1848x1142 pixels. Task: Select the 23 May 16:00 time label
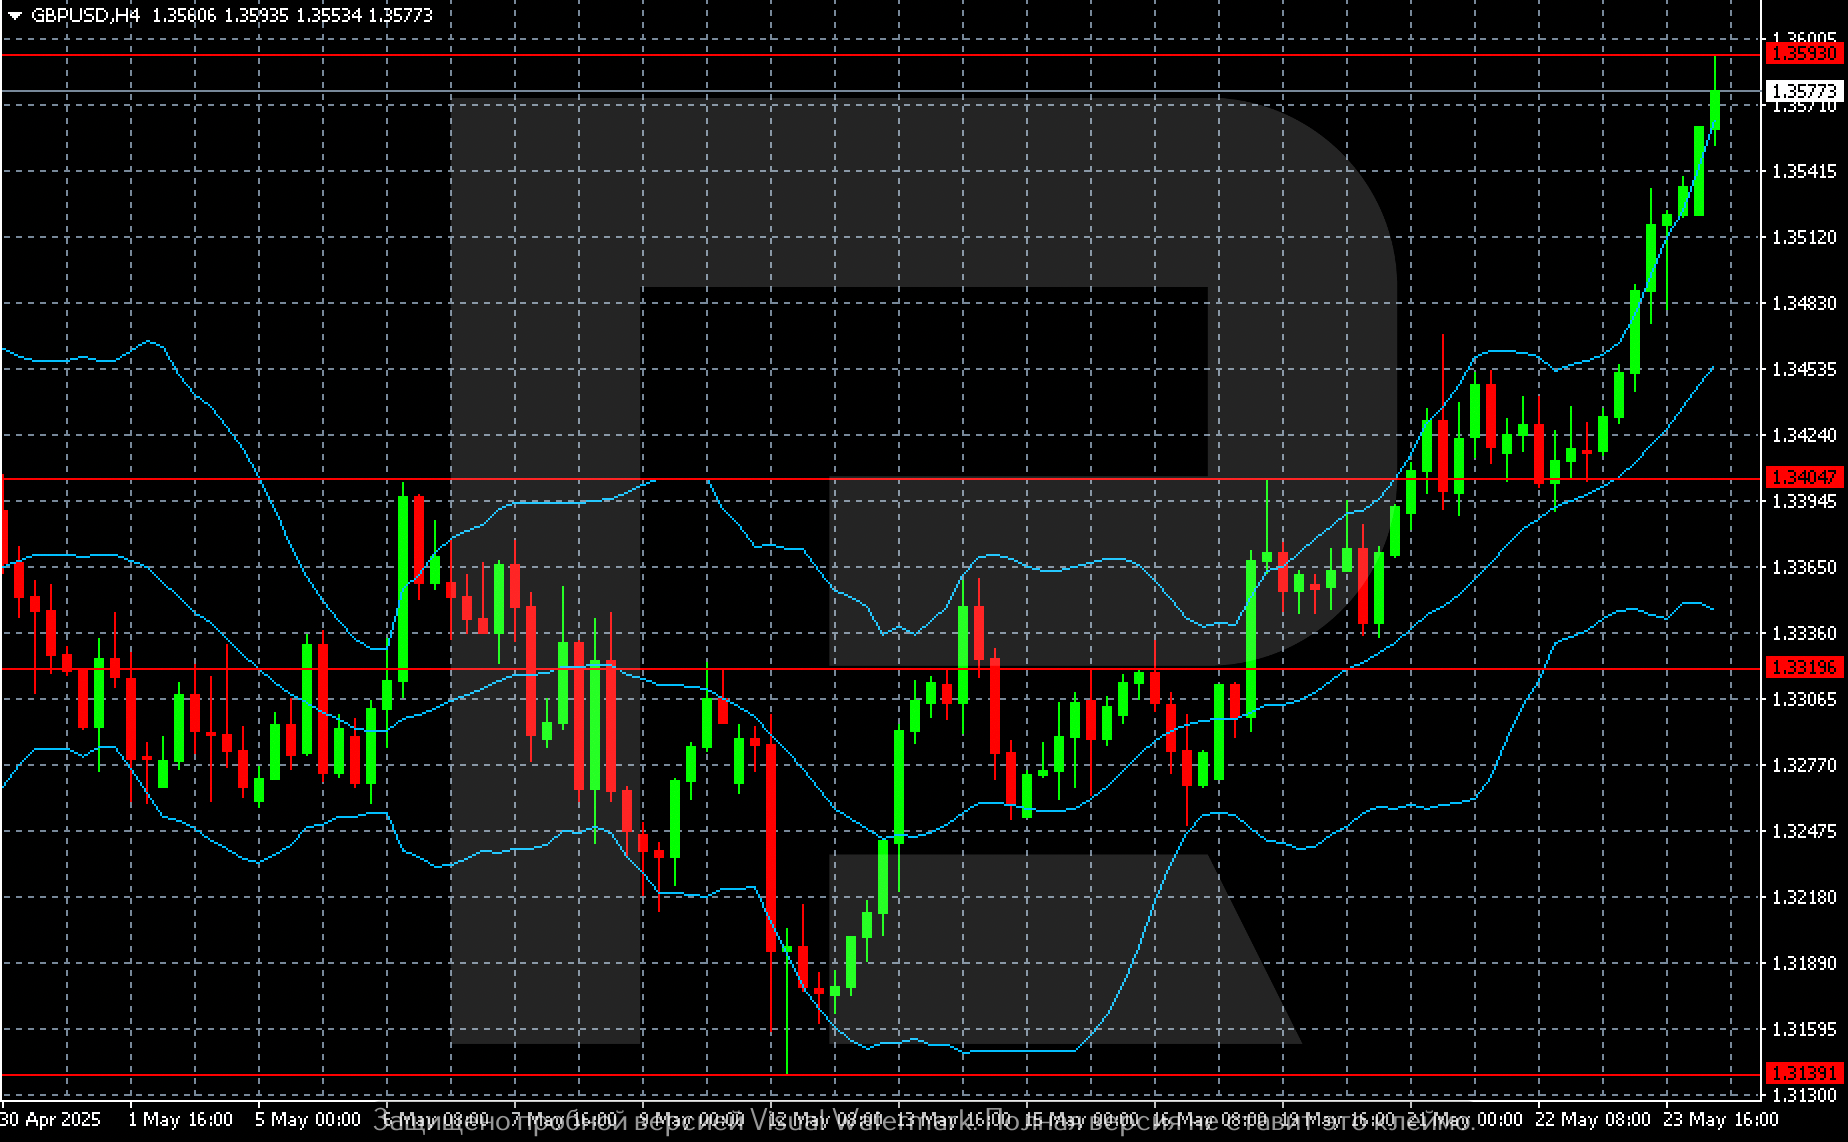point(1713,1119)
